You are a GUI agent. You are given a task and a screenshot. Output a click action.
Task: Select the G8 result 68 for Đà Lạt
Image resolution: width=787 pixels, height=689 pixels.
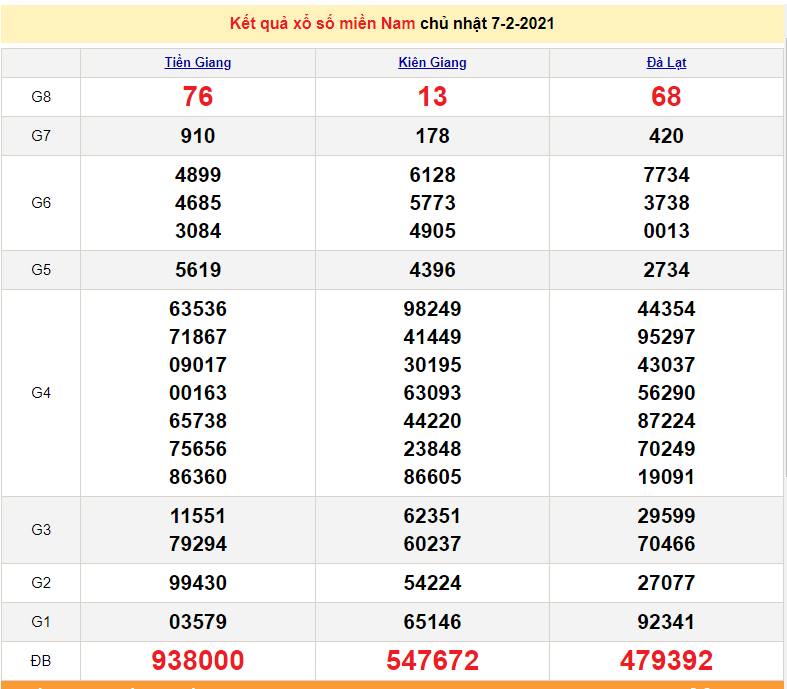click(x=666, y=97)
